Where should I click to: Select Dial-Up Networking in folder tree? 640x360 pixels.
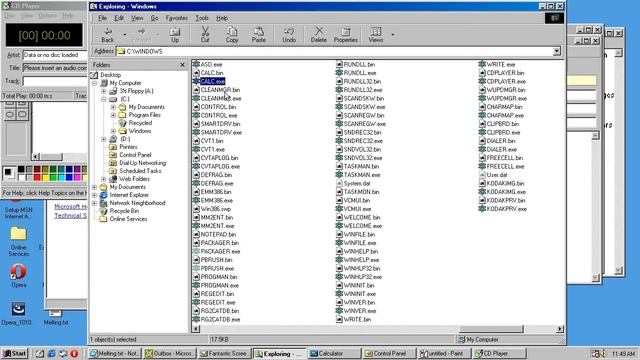[142, 163]
